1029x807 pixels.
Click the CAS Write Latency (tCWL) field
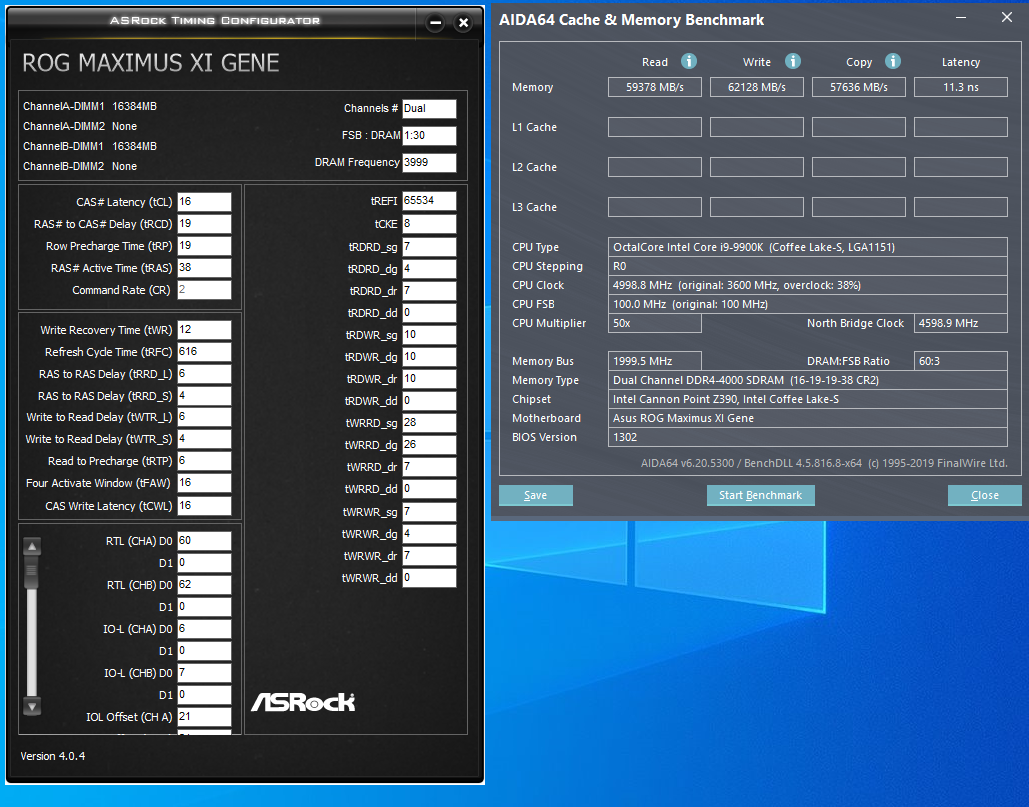click(204, 505)
